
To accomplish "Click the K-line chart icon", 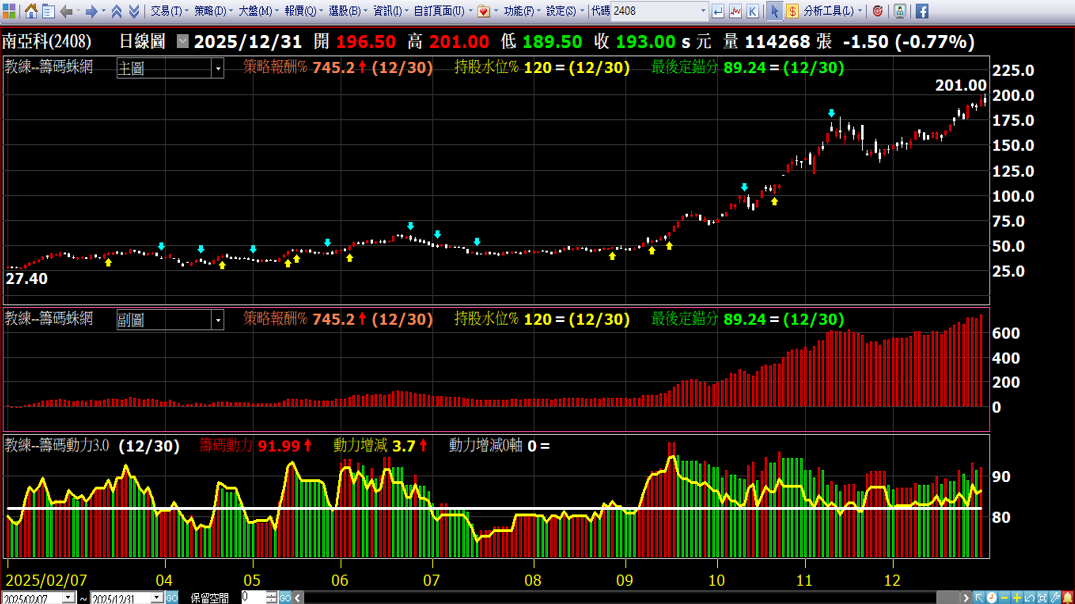I will coord(754,11).
